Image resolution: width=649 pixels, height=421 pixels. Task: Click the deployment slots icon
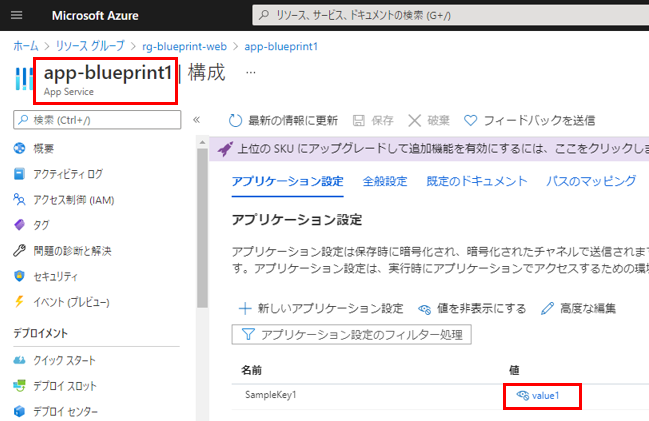point(19,386)
